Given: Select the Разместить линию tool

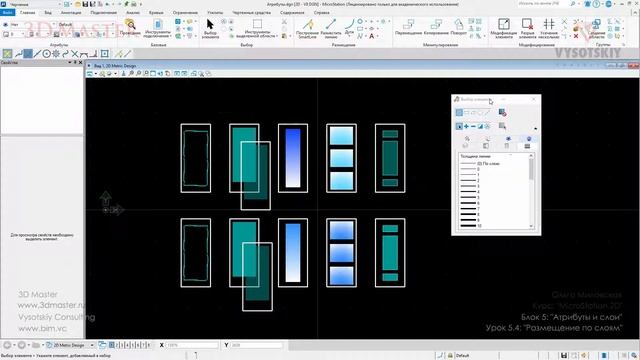Looking at the screenshot, I should (x=331, y=28).
